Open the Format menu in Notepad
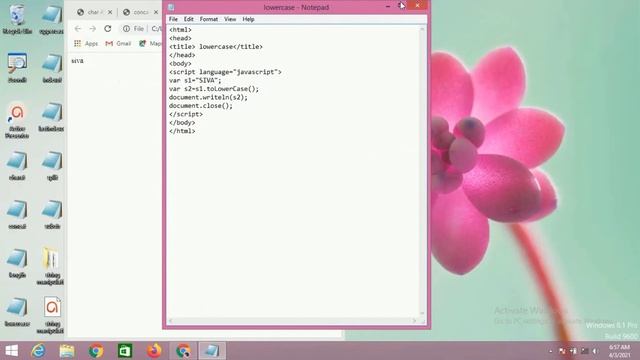 (209, 19)
